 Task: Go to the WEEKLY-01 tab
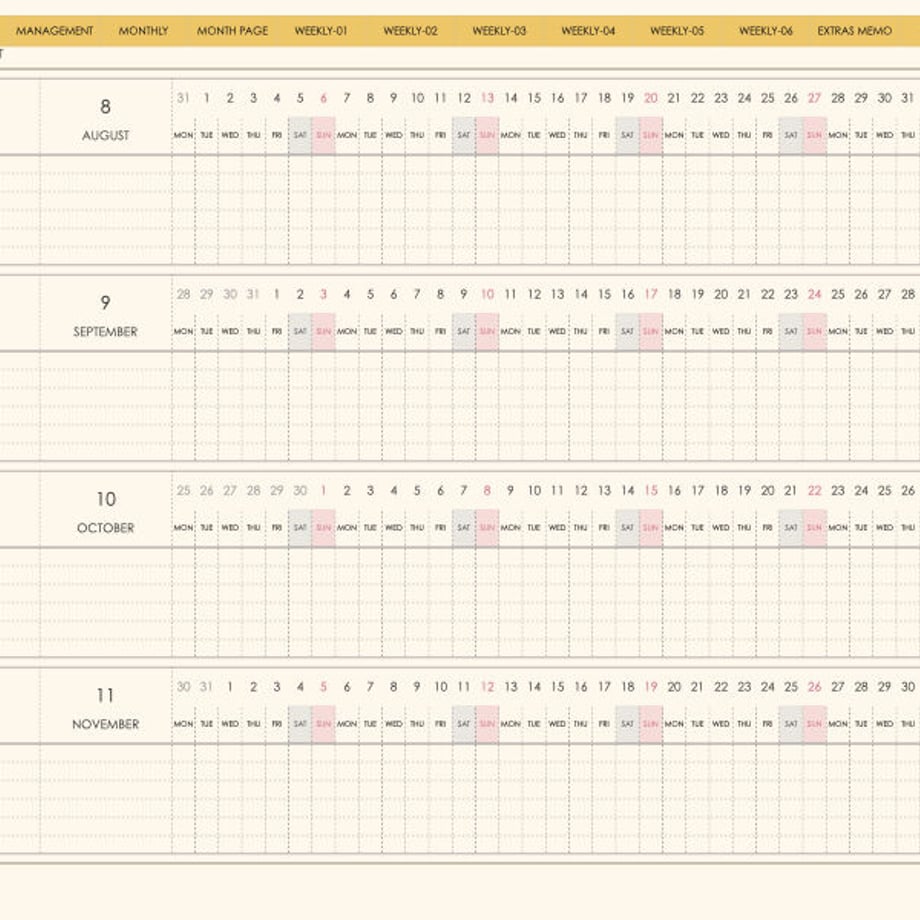click(321, 31)
